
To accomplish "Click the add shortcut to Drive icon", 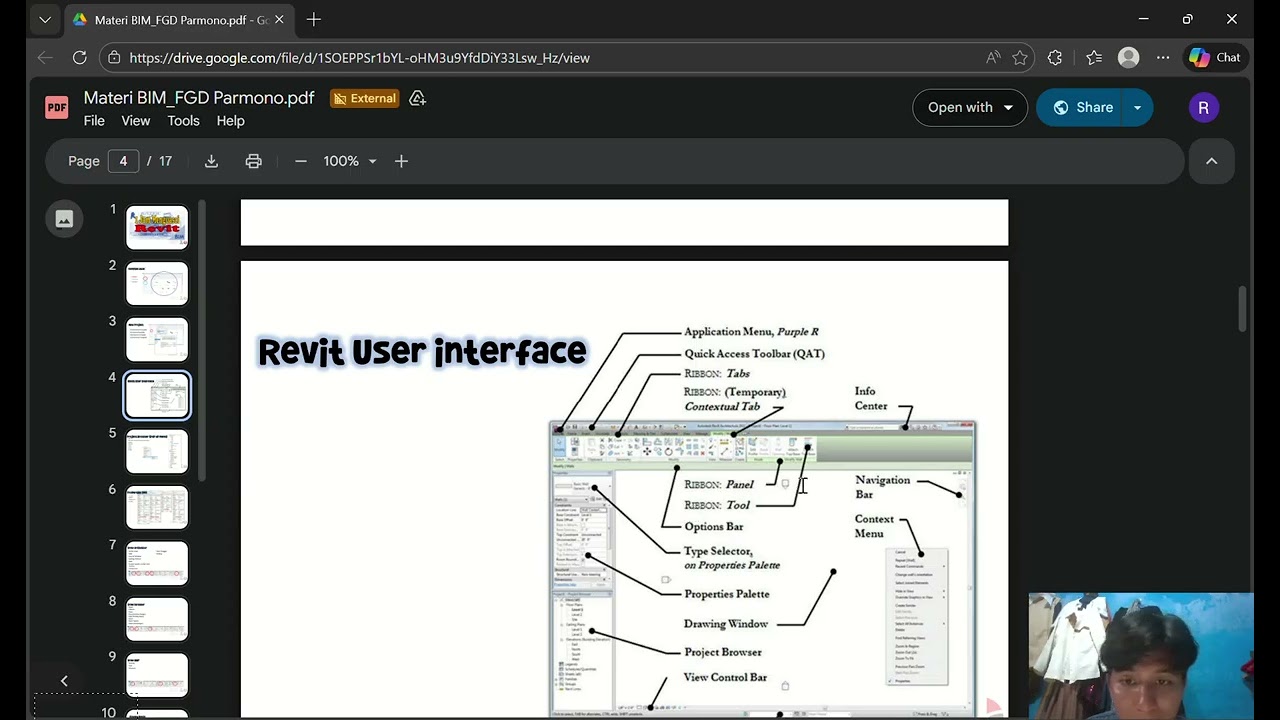I will pos(418,98).
